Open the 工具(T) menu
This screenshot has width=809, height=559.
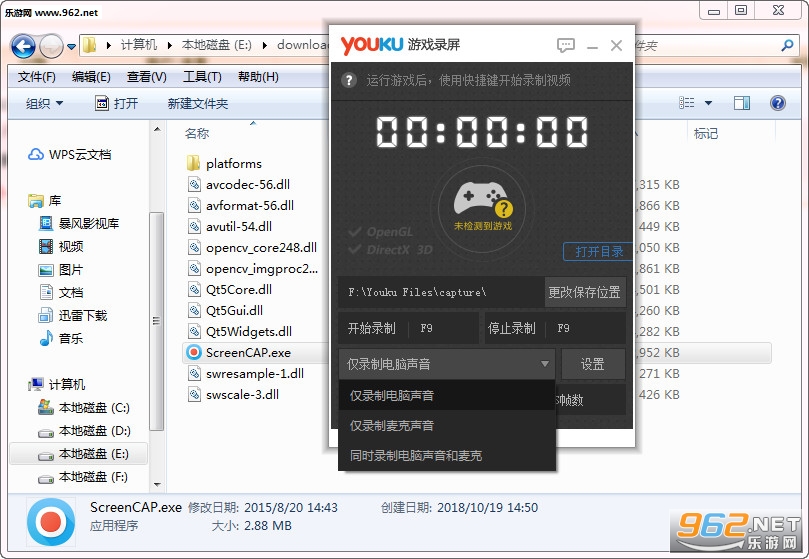[x=202, y=77]
